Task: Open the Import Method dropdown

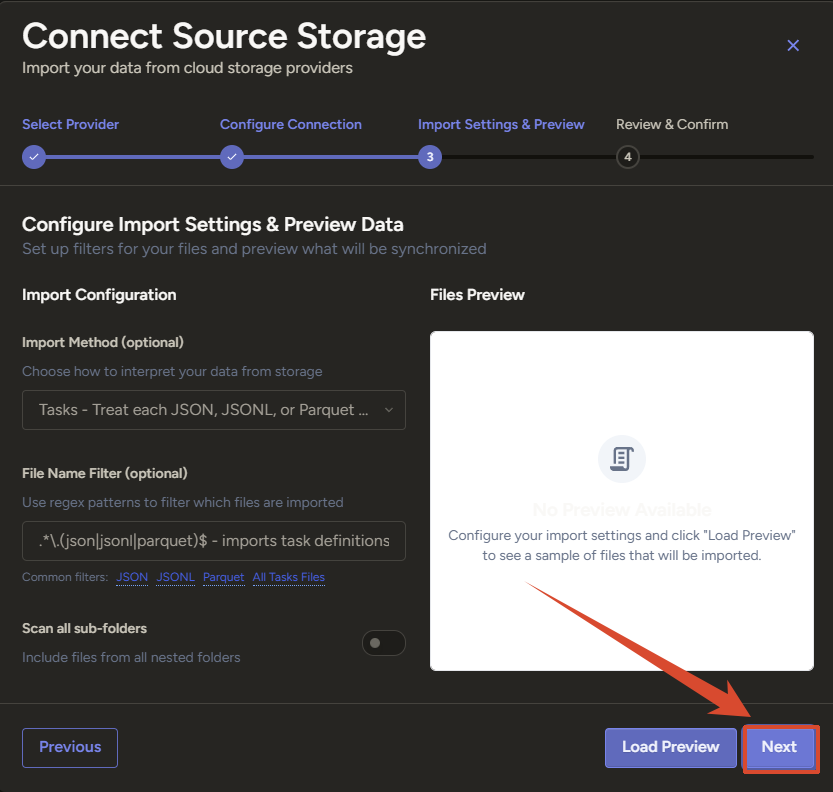Action: pos(214,410)
